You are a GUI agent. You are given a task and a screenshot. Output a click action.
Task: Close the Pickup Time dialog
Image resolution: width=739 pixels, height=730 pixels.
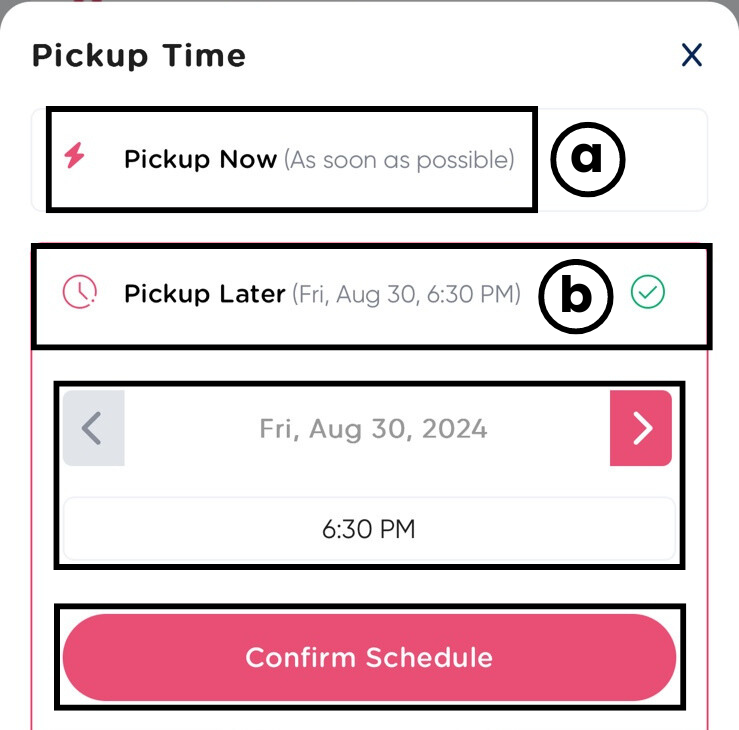click(691, 55)
